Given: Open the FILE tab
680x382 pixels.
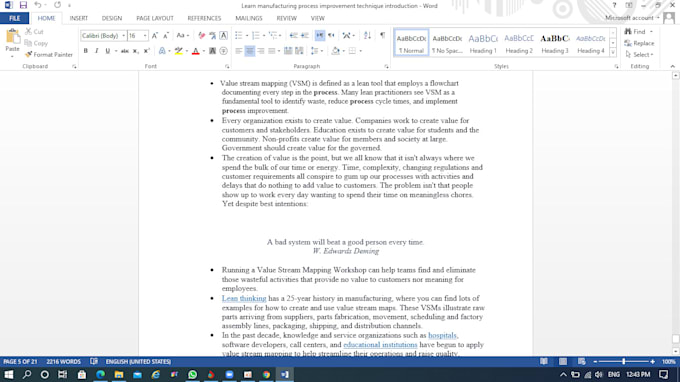Looking at the screenshot, I should 15,18.
